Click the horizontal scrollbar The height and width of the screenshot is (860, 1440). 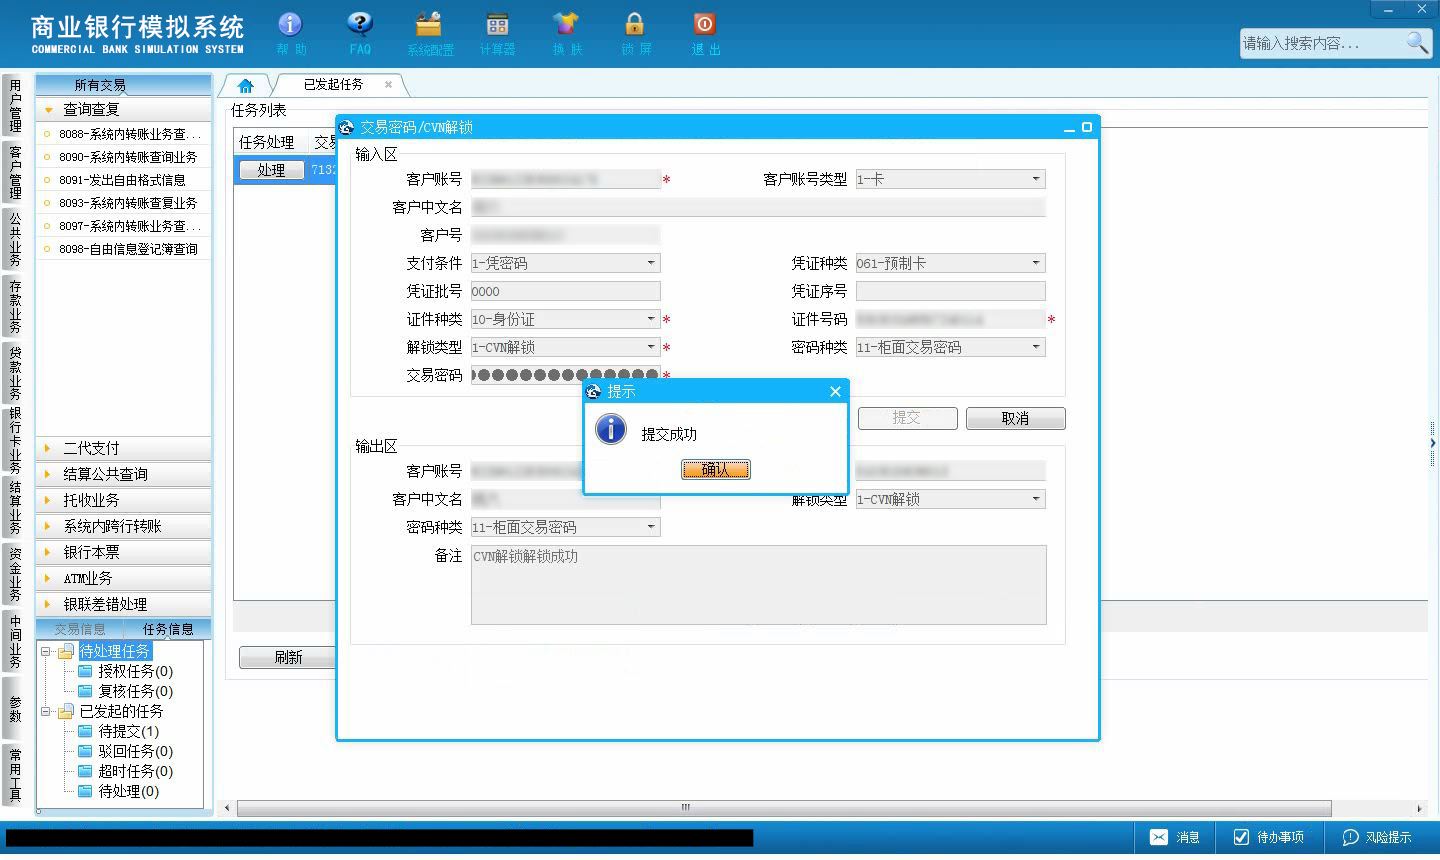(x=784, y=808)
